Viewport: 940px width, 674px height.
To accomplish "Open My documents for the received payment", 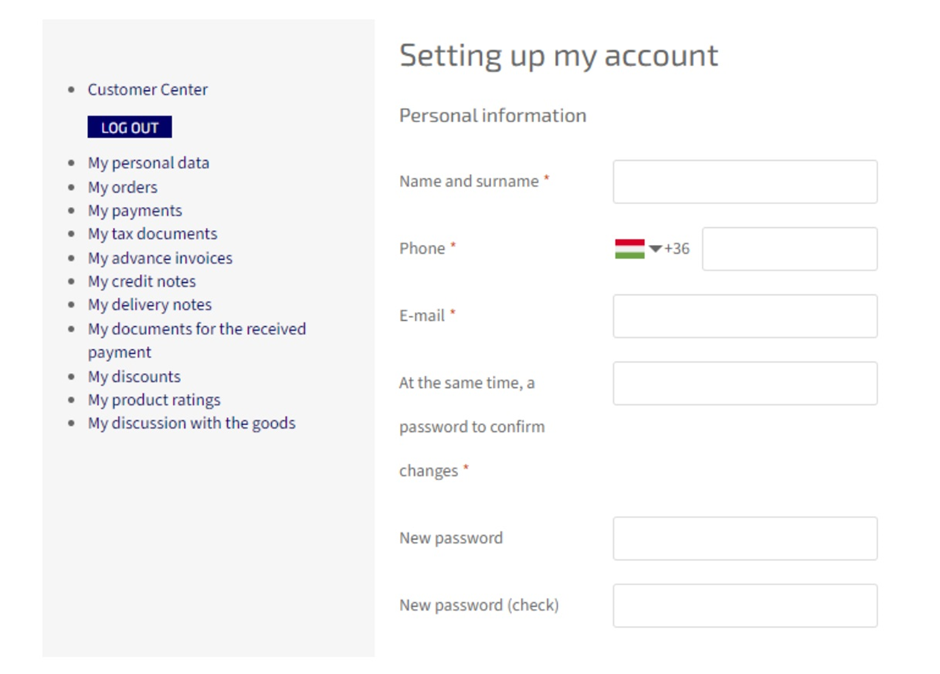I will pos(197,341).
